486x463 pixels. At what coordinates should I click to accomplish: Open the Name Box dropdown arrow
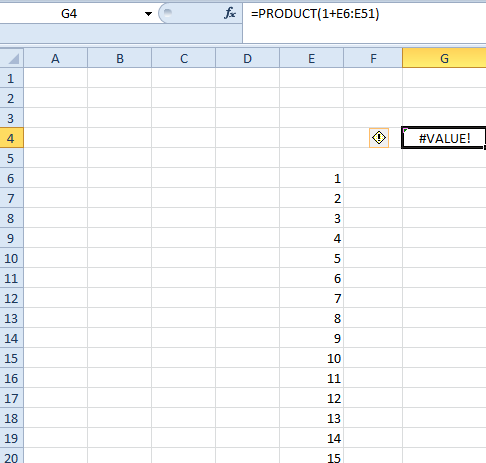[x=148, y=14]
